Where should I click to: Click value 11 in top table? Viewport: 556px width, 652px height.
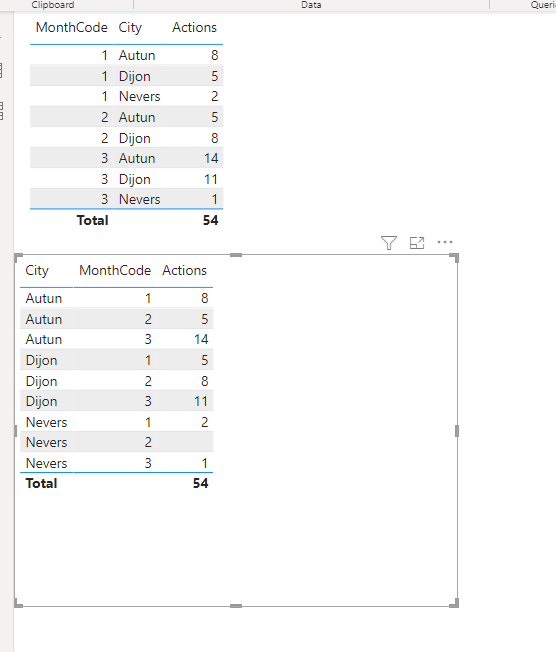pyautogui.click(x=211, y=180)
